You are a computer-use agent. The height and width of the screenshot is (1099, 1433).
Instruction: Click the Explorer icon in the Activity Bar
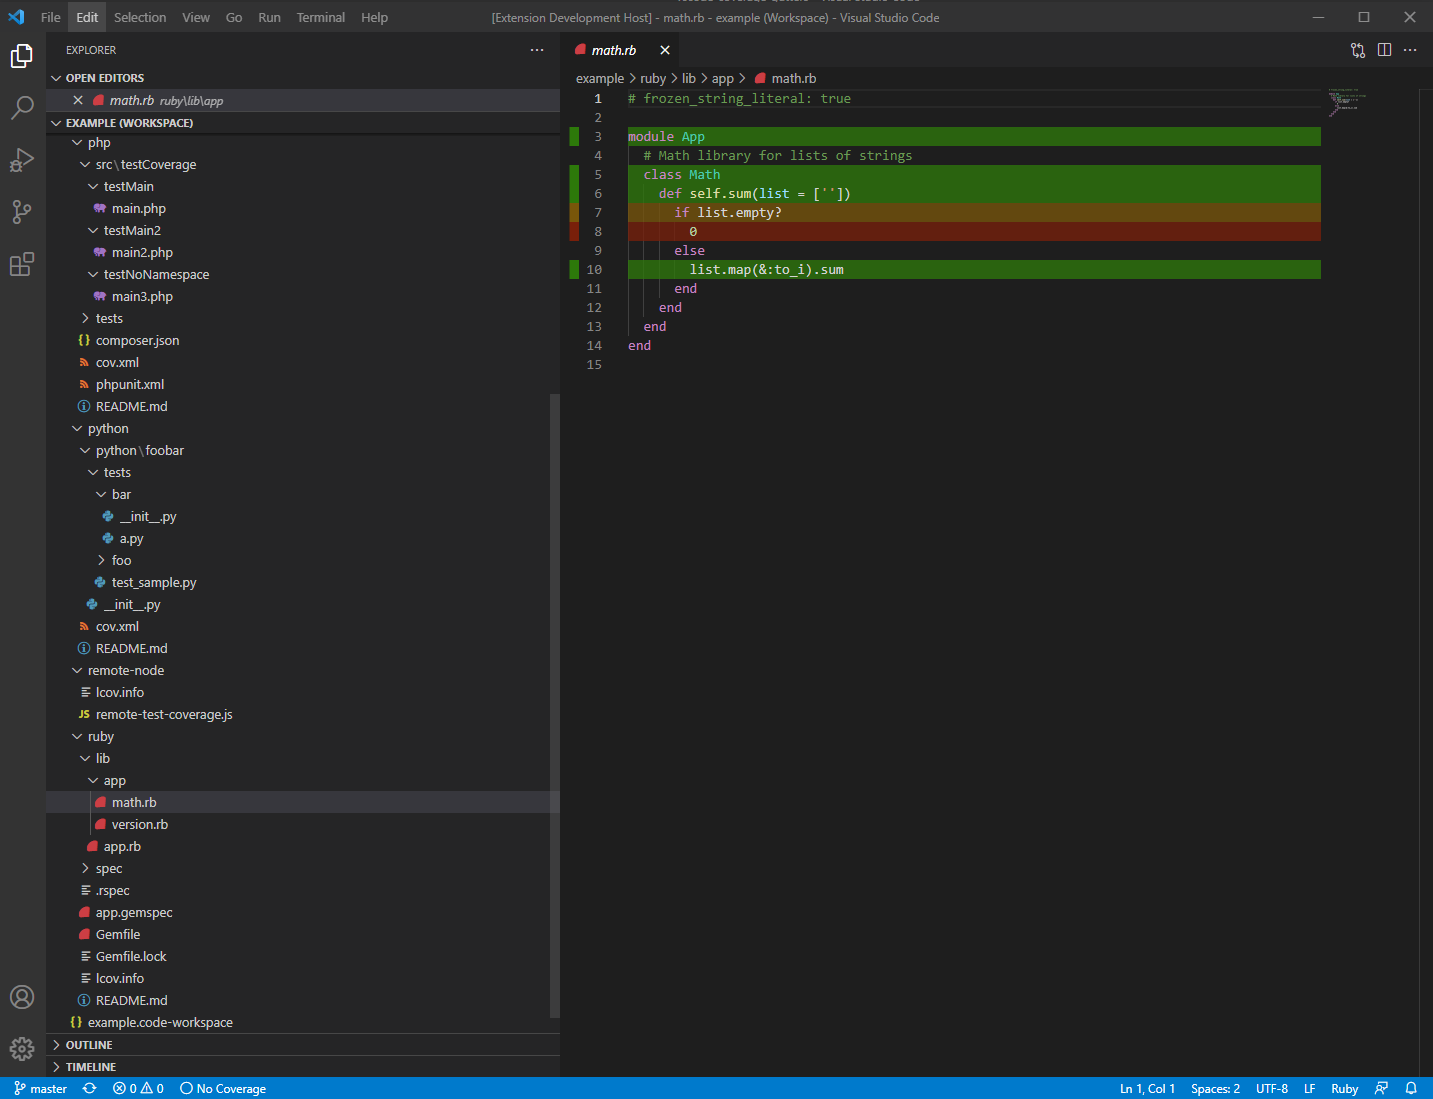pos(21,56)
